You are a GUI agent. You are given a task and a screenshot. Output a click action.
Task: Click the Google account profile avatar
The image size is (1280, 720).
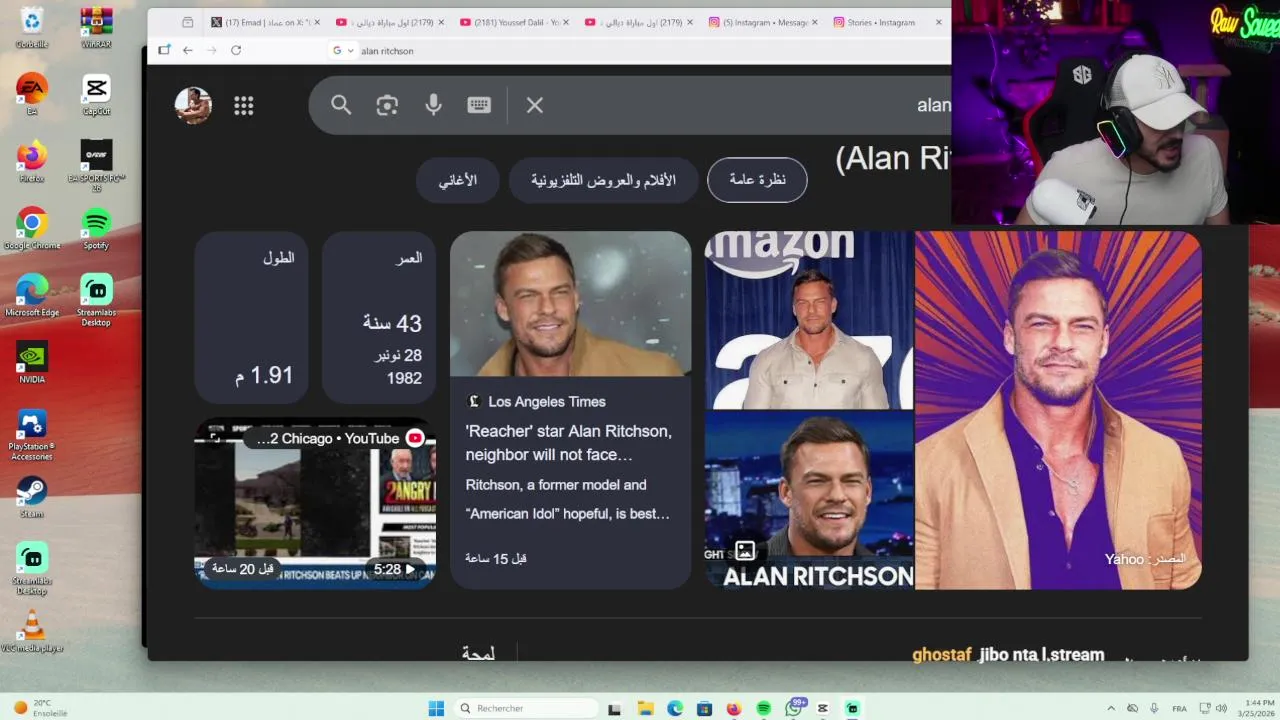pos(193,105)
